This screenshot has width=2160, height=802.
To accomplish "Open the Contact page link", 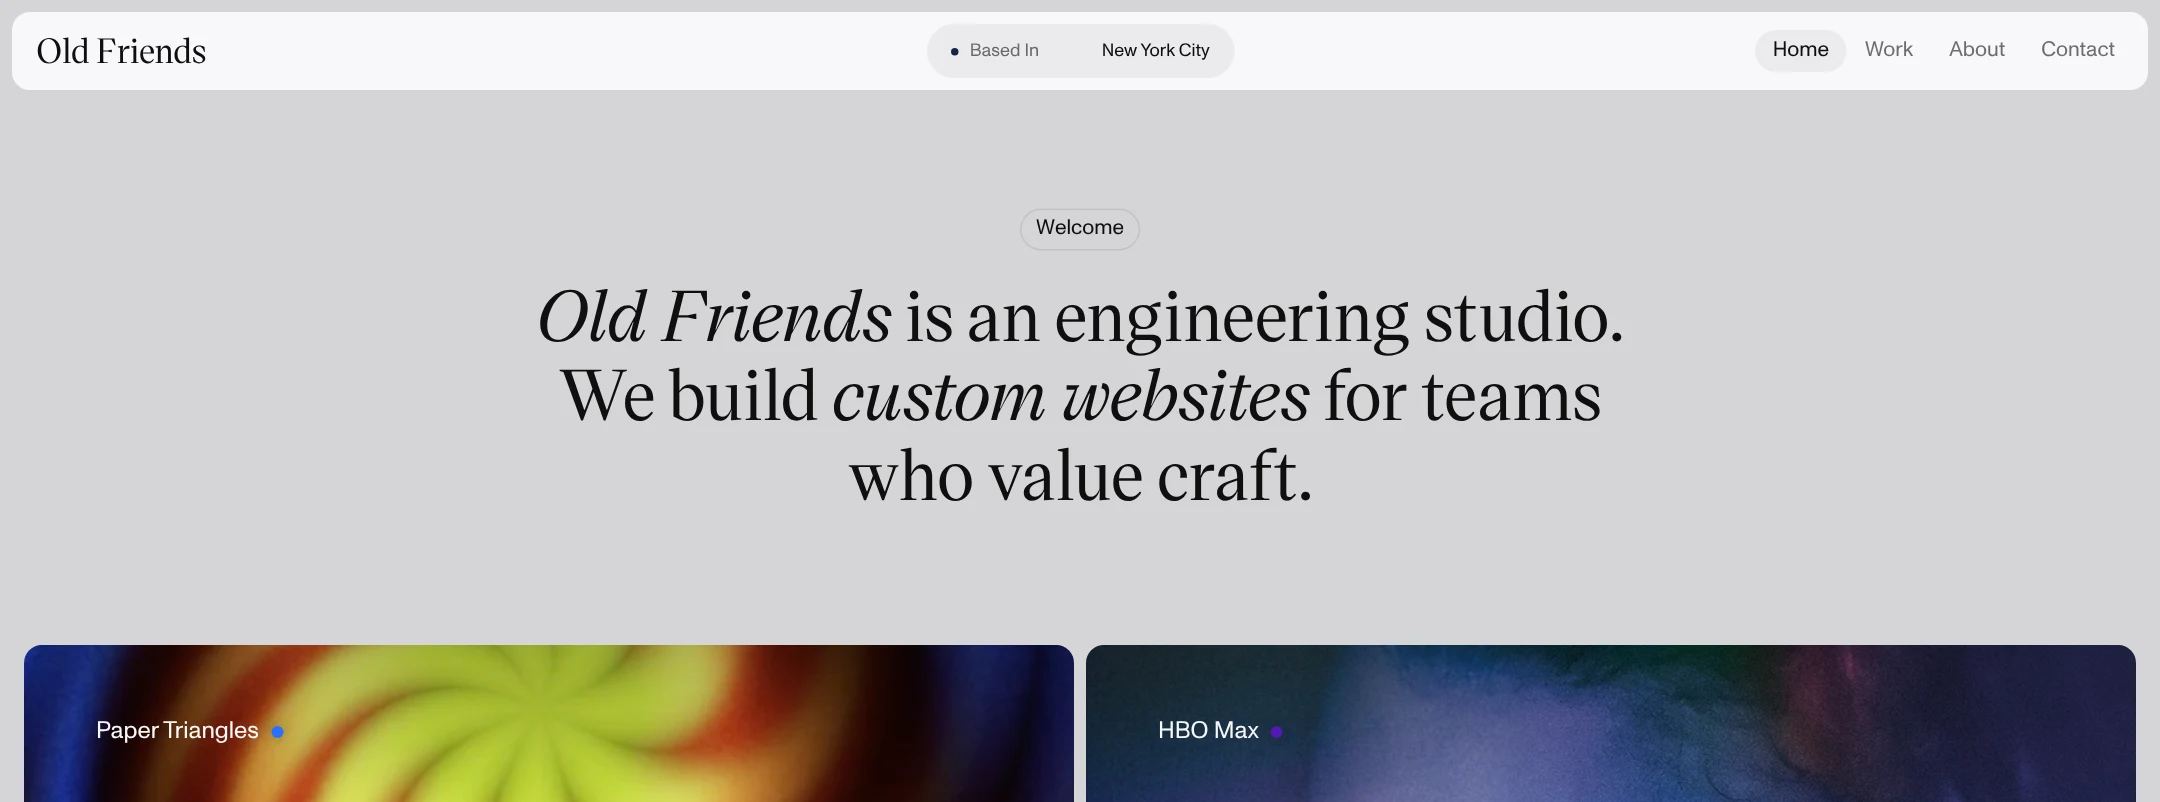I will pos(2077,50).
